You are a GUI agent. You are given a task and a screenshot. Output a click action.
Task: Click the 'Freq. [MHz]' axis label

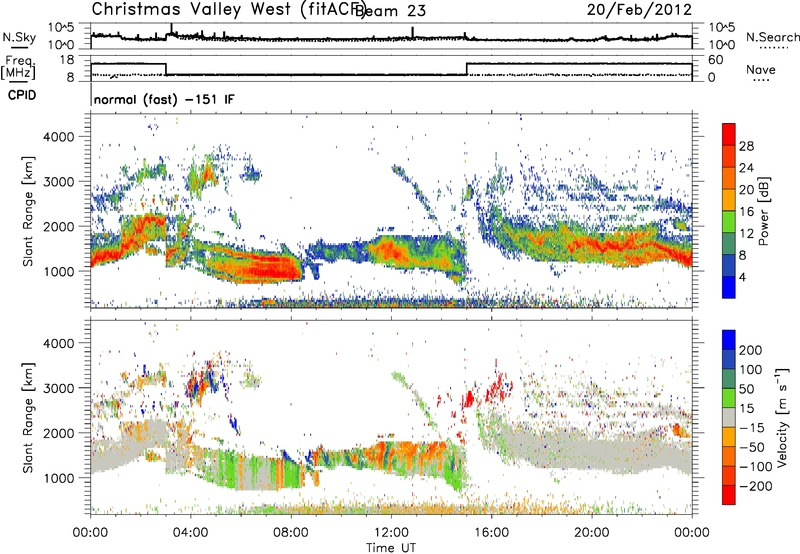(x=18, y=67)
